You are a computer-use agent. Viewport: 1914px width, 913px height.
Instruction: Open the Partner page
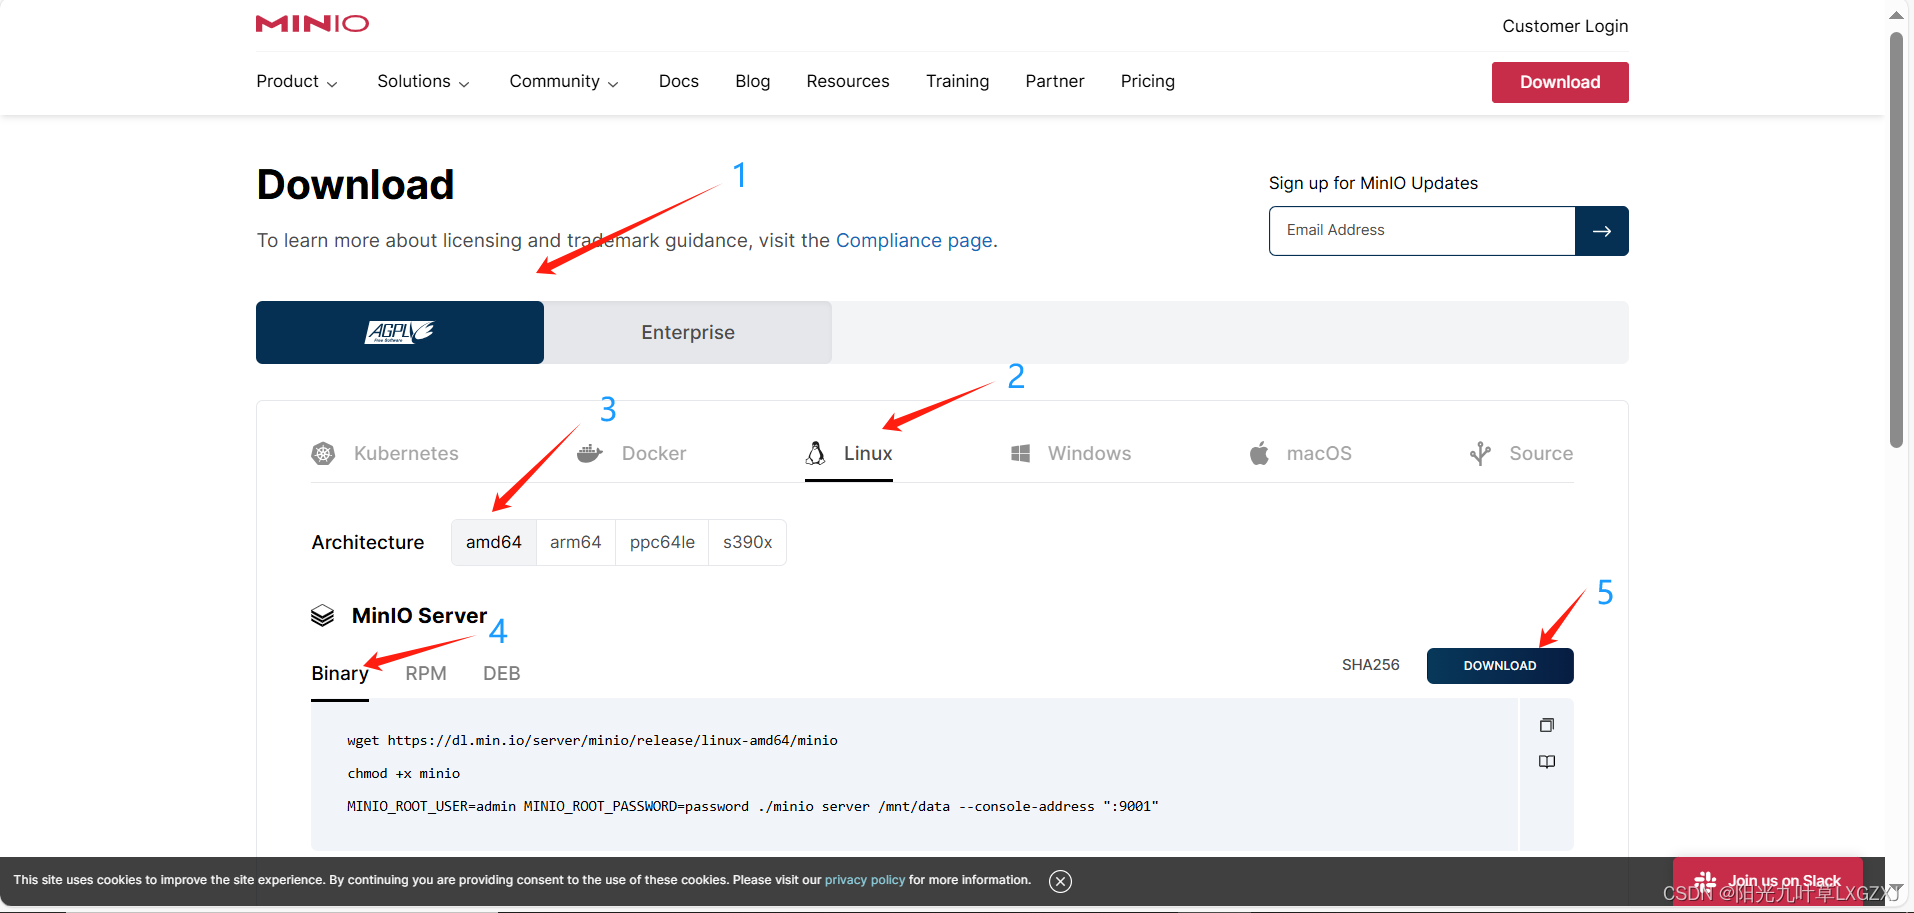coord(1055,82)
